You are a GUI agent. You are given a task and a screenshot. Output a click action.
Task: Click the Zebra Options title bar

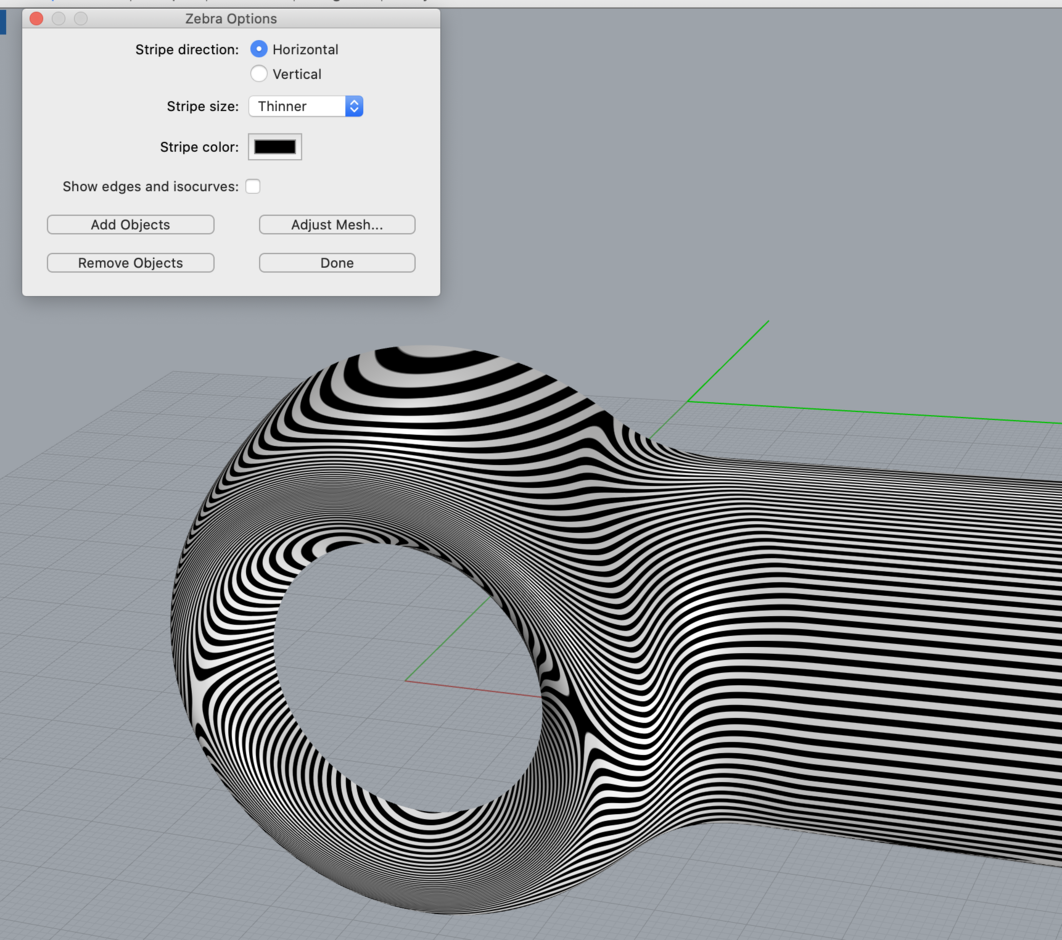click(x=230, y=18)
